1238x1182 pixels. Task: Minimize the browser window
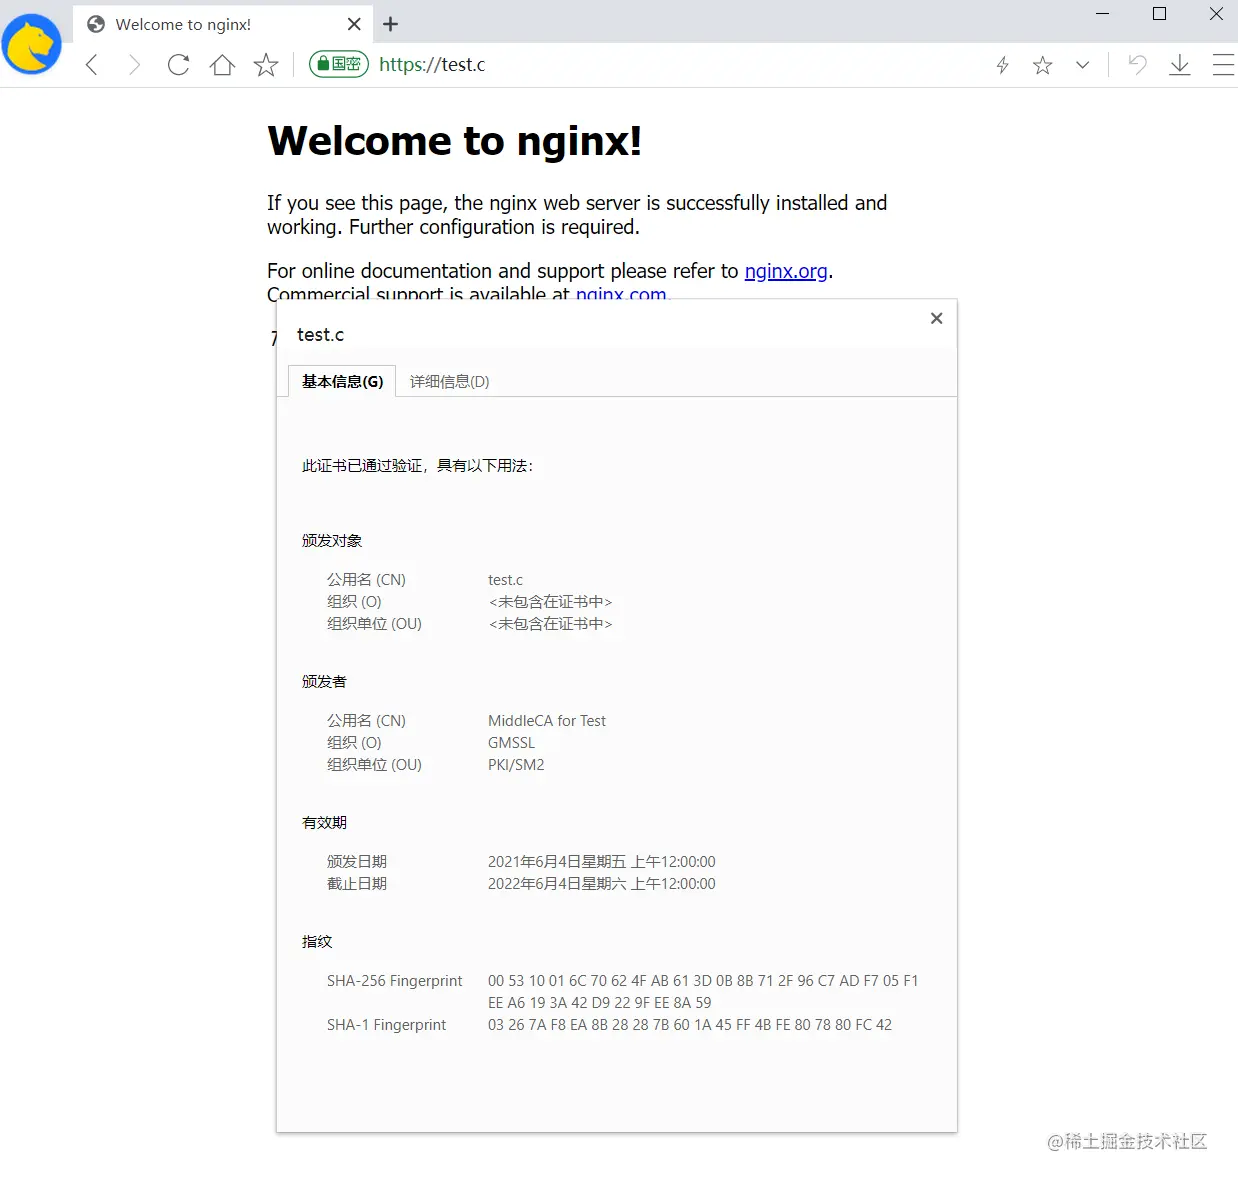1103,14
